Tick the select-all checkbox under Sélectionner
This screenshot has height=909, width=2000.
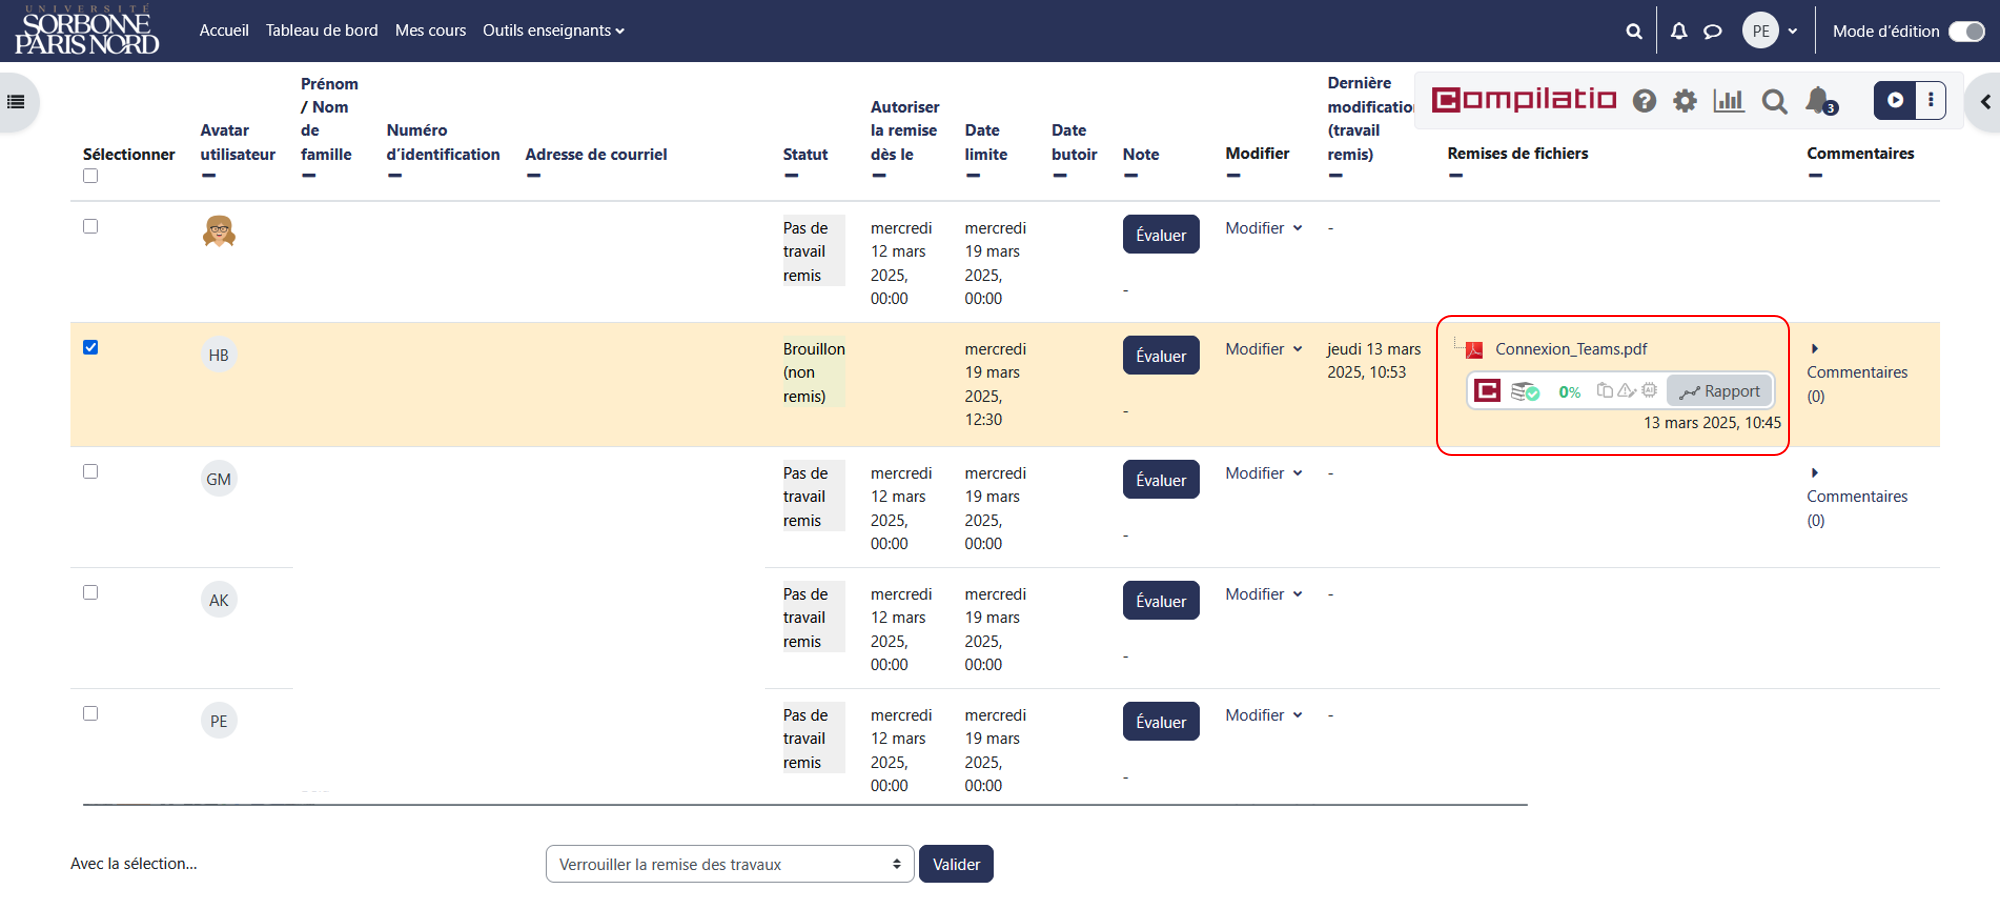[x=91, y=176]
